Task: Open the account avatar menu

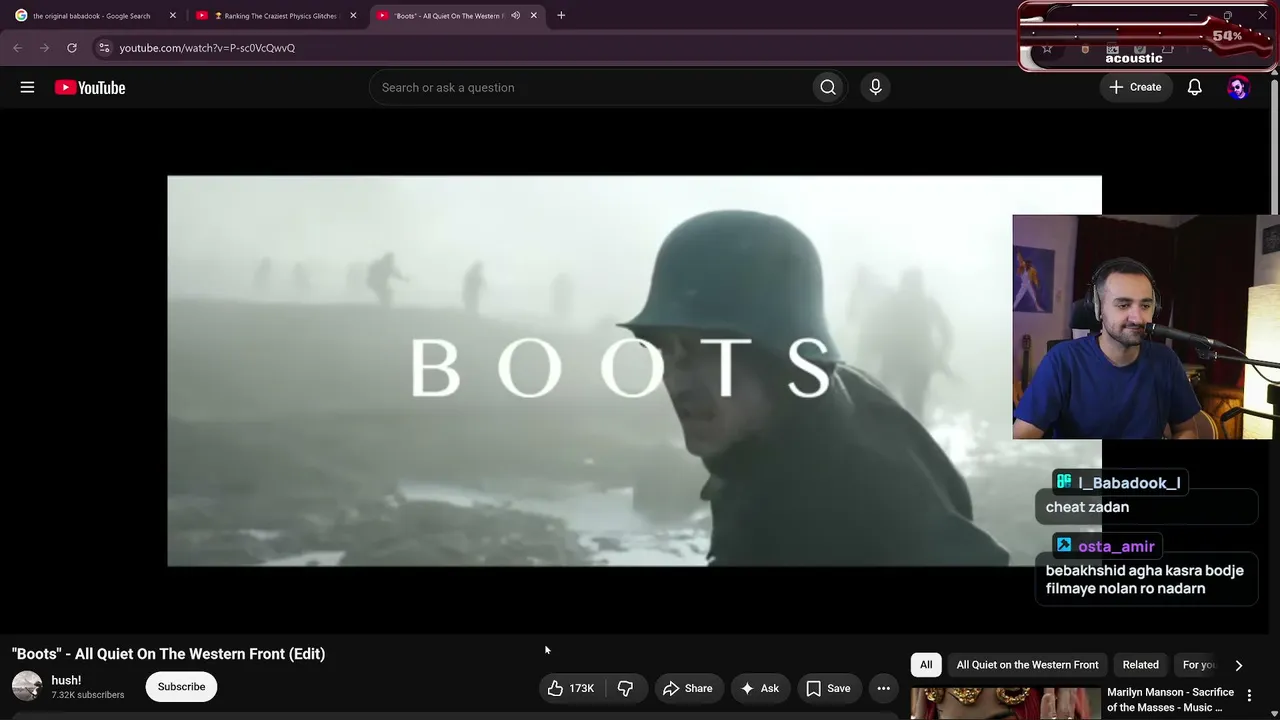Action: pyautogui.click(x=1238, y=87)
